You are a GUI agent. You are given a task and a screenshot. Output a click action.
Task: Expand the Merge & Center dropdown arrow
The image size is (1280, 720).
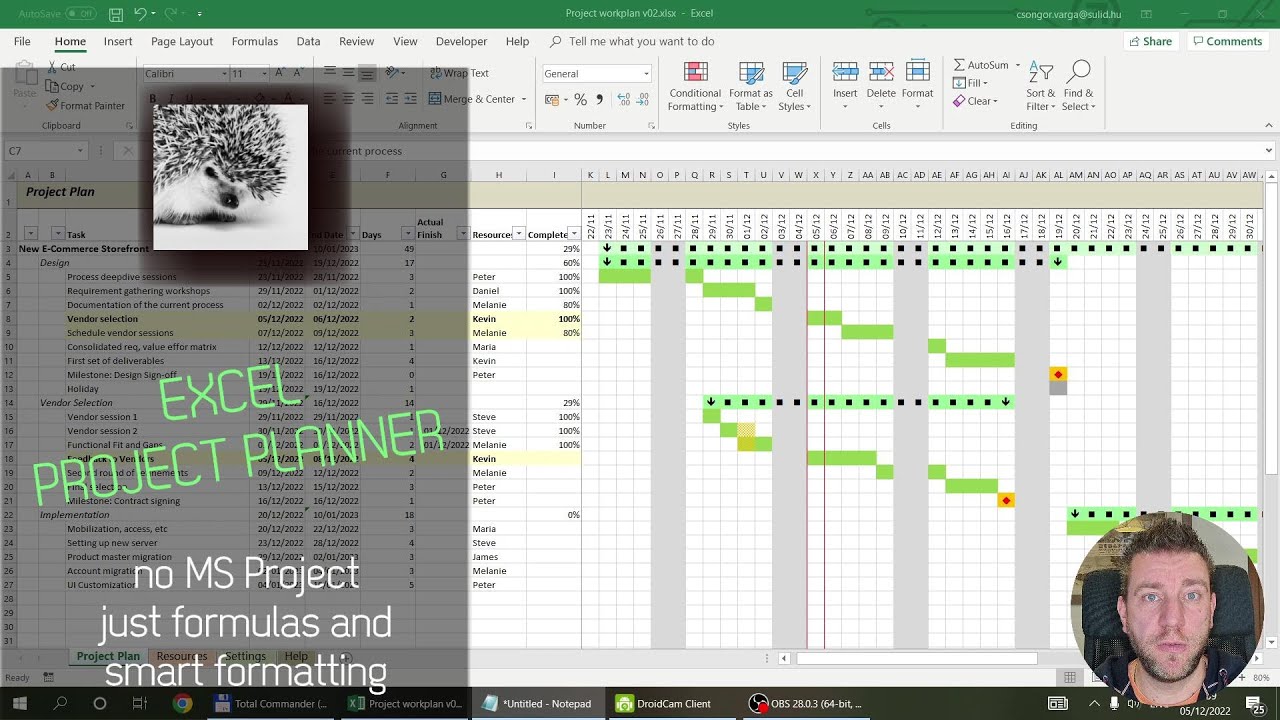523,99
